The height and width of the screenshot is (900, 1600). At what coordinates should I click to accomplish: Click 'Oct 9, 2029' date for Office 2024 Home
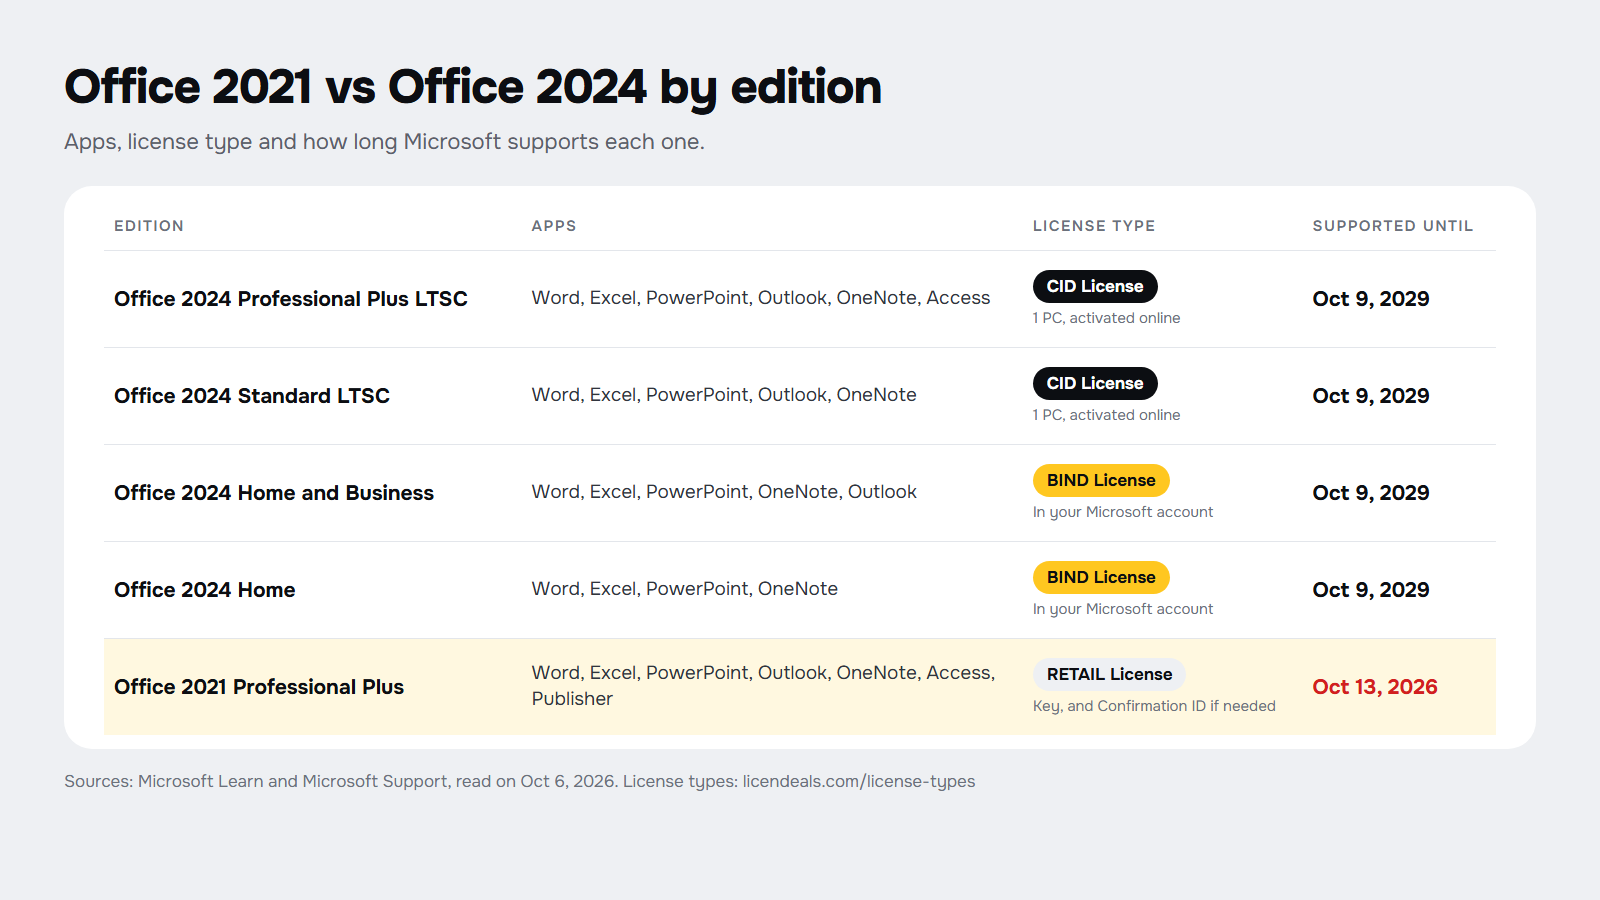[x=1371, y=590]
